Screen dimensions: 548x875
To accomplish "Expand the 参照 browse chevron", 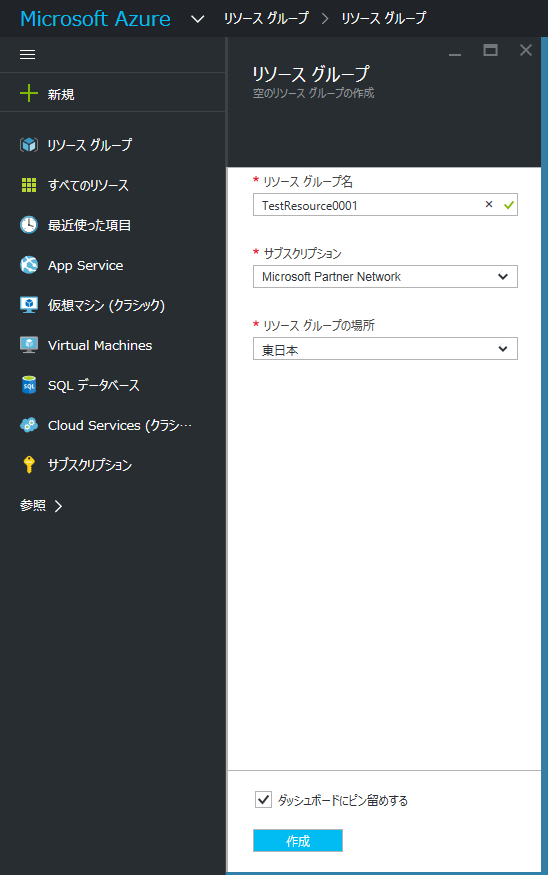I will [58, 506].
